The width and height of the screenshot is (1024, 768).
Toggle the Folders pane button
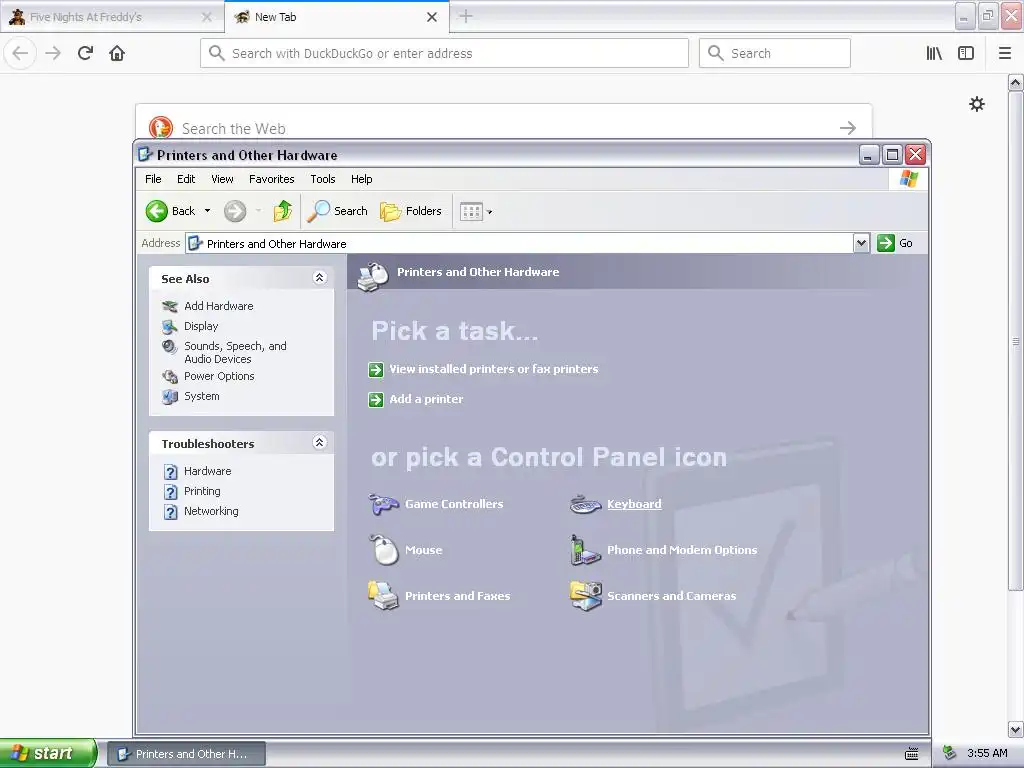point(411,211)
